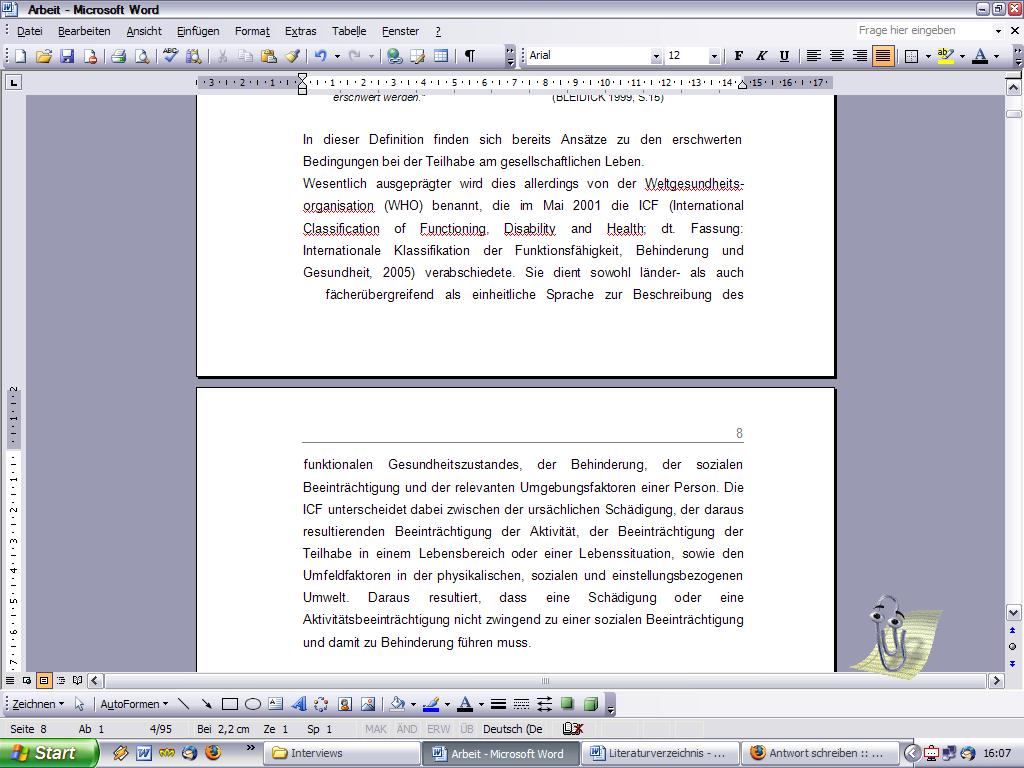Insert WordArt from the drawing toolbar
The height and width of the screenshot is (768, 1024).
[x=298, y=704]
